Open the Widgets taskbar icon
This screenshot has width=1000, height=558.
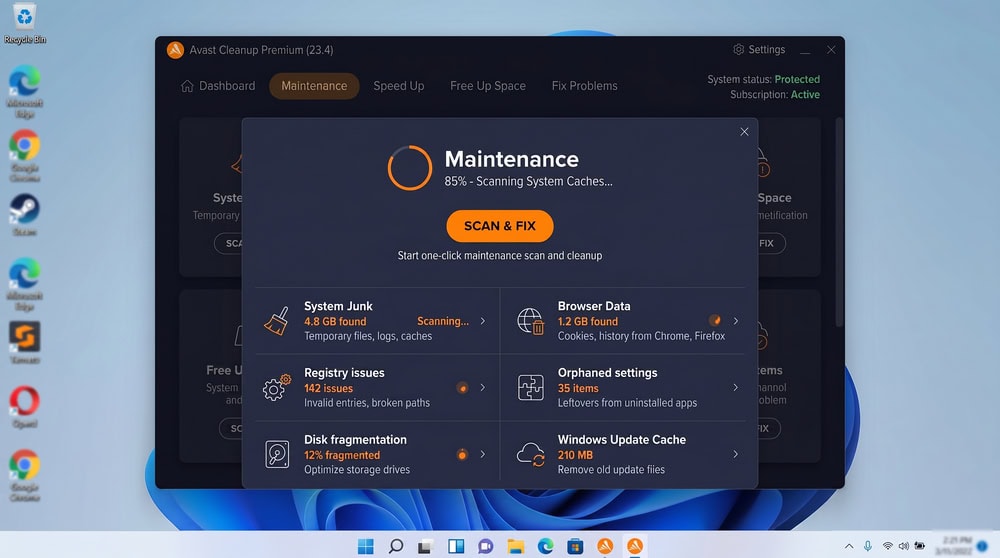(455, 546)
